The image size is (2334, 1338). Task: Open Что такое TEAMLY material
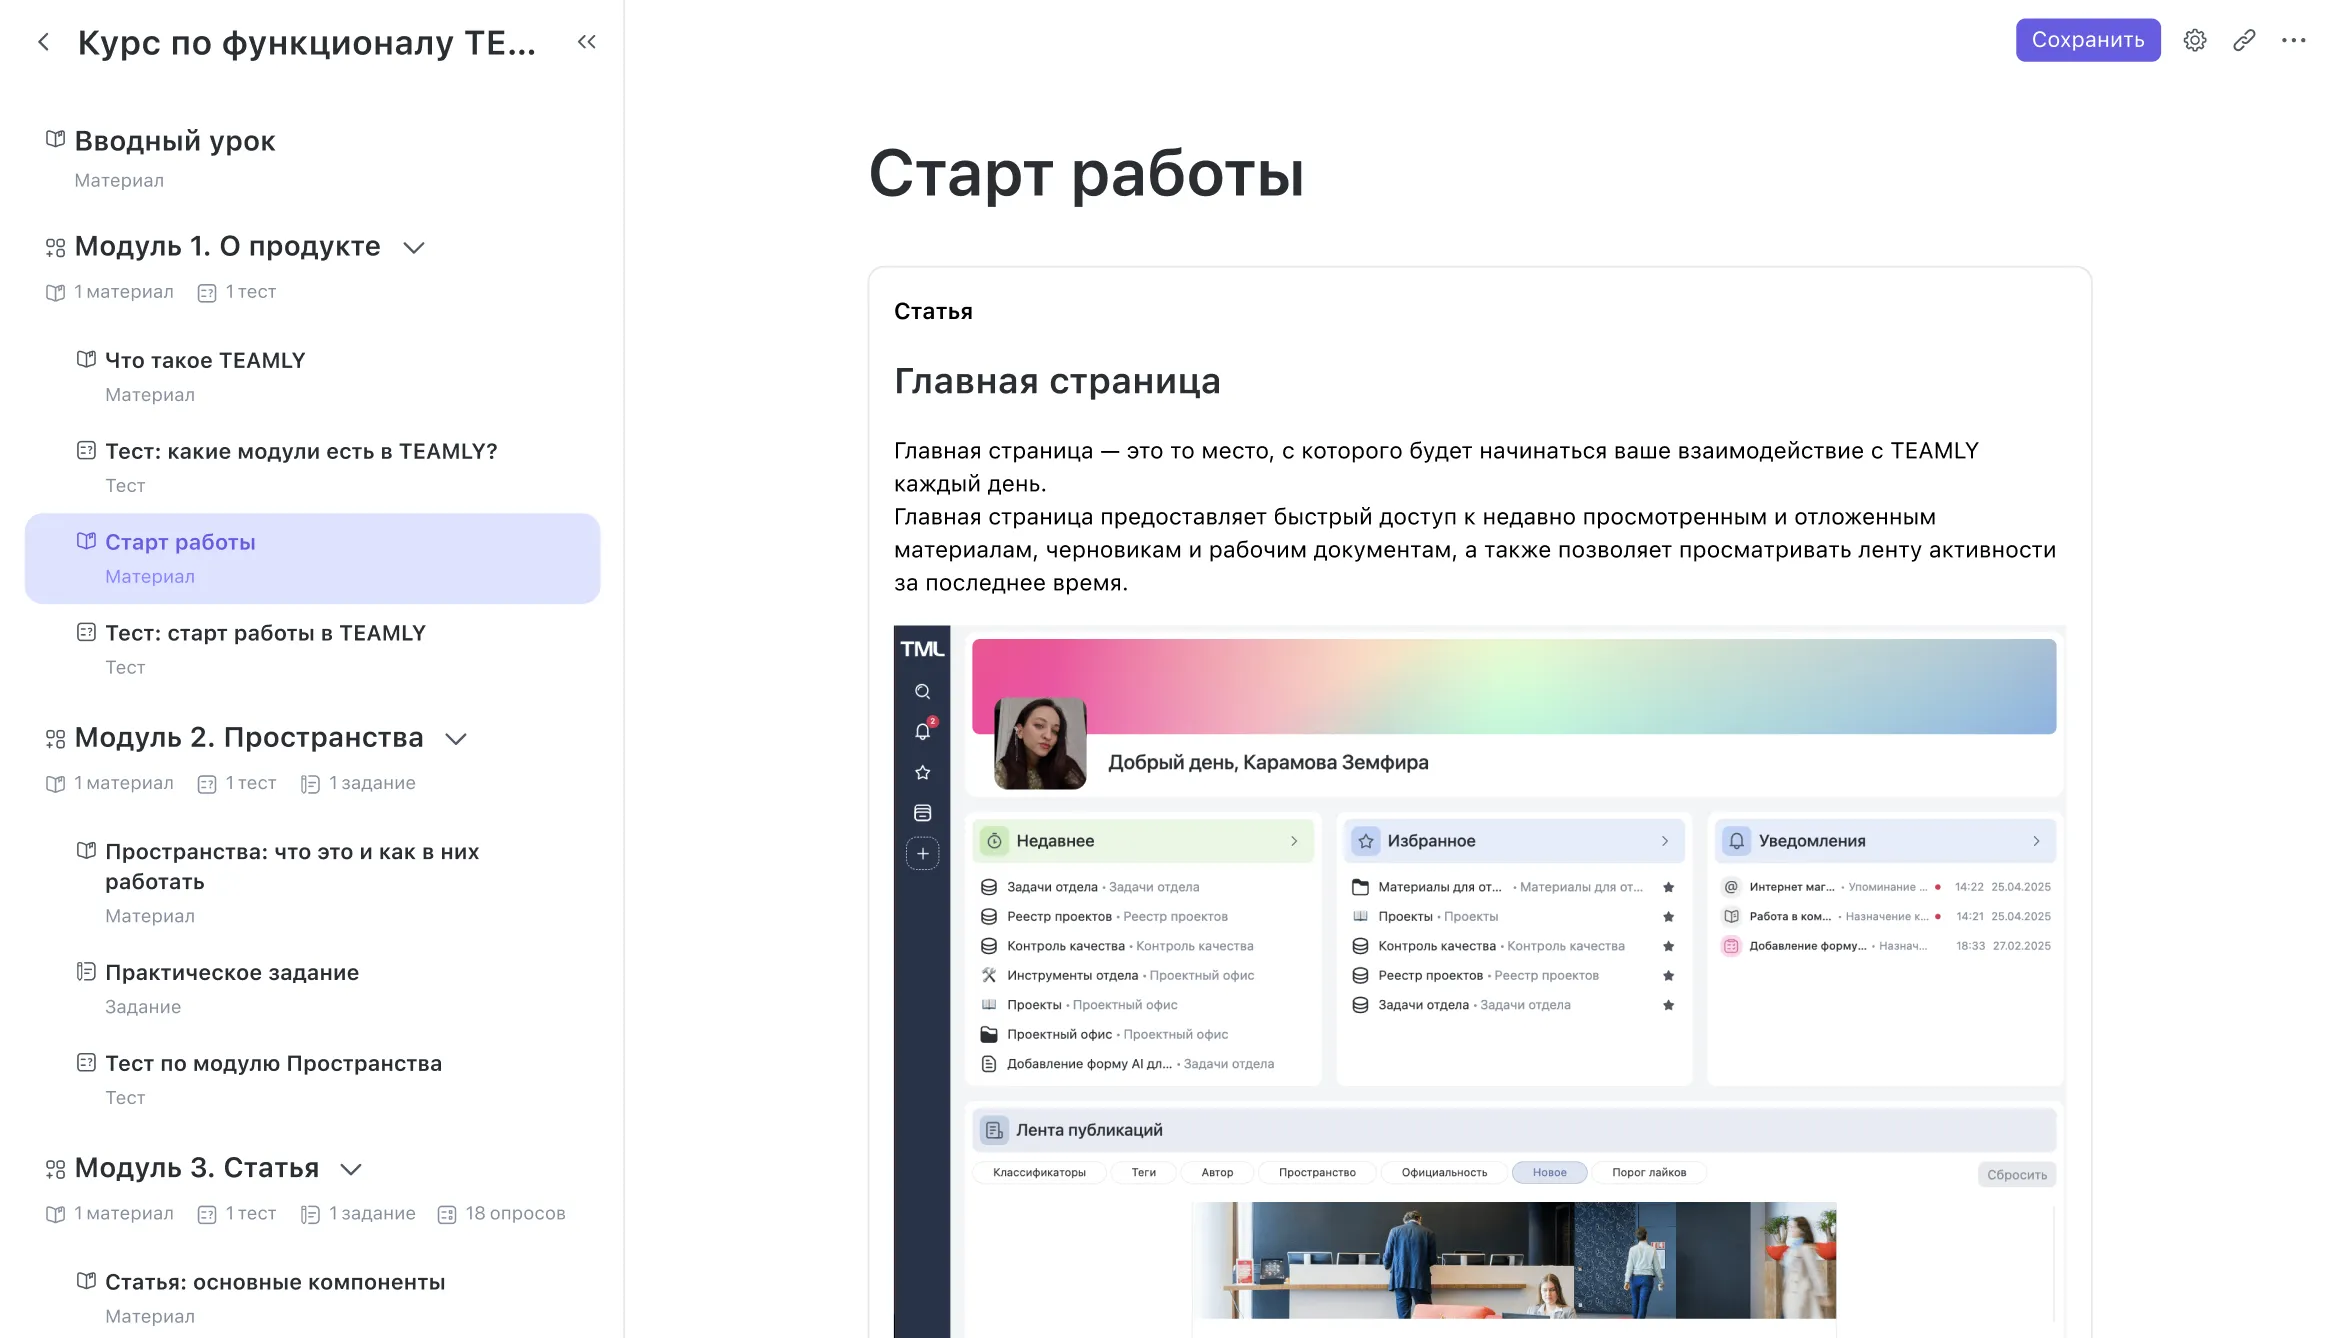(205, 360)
